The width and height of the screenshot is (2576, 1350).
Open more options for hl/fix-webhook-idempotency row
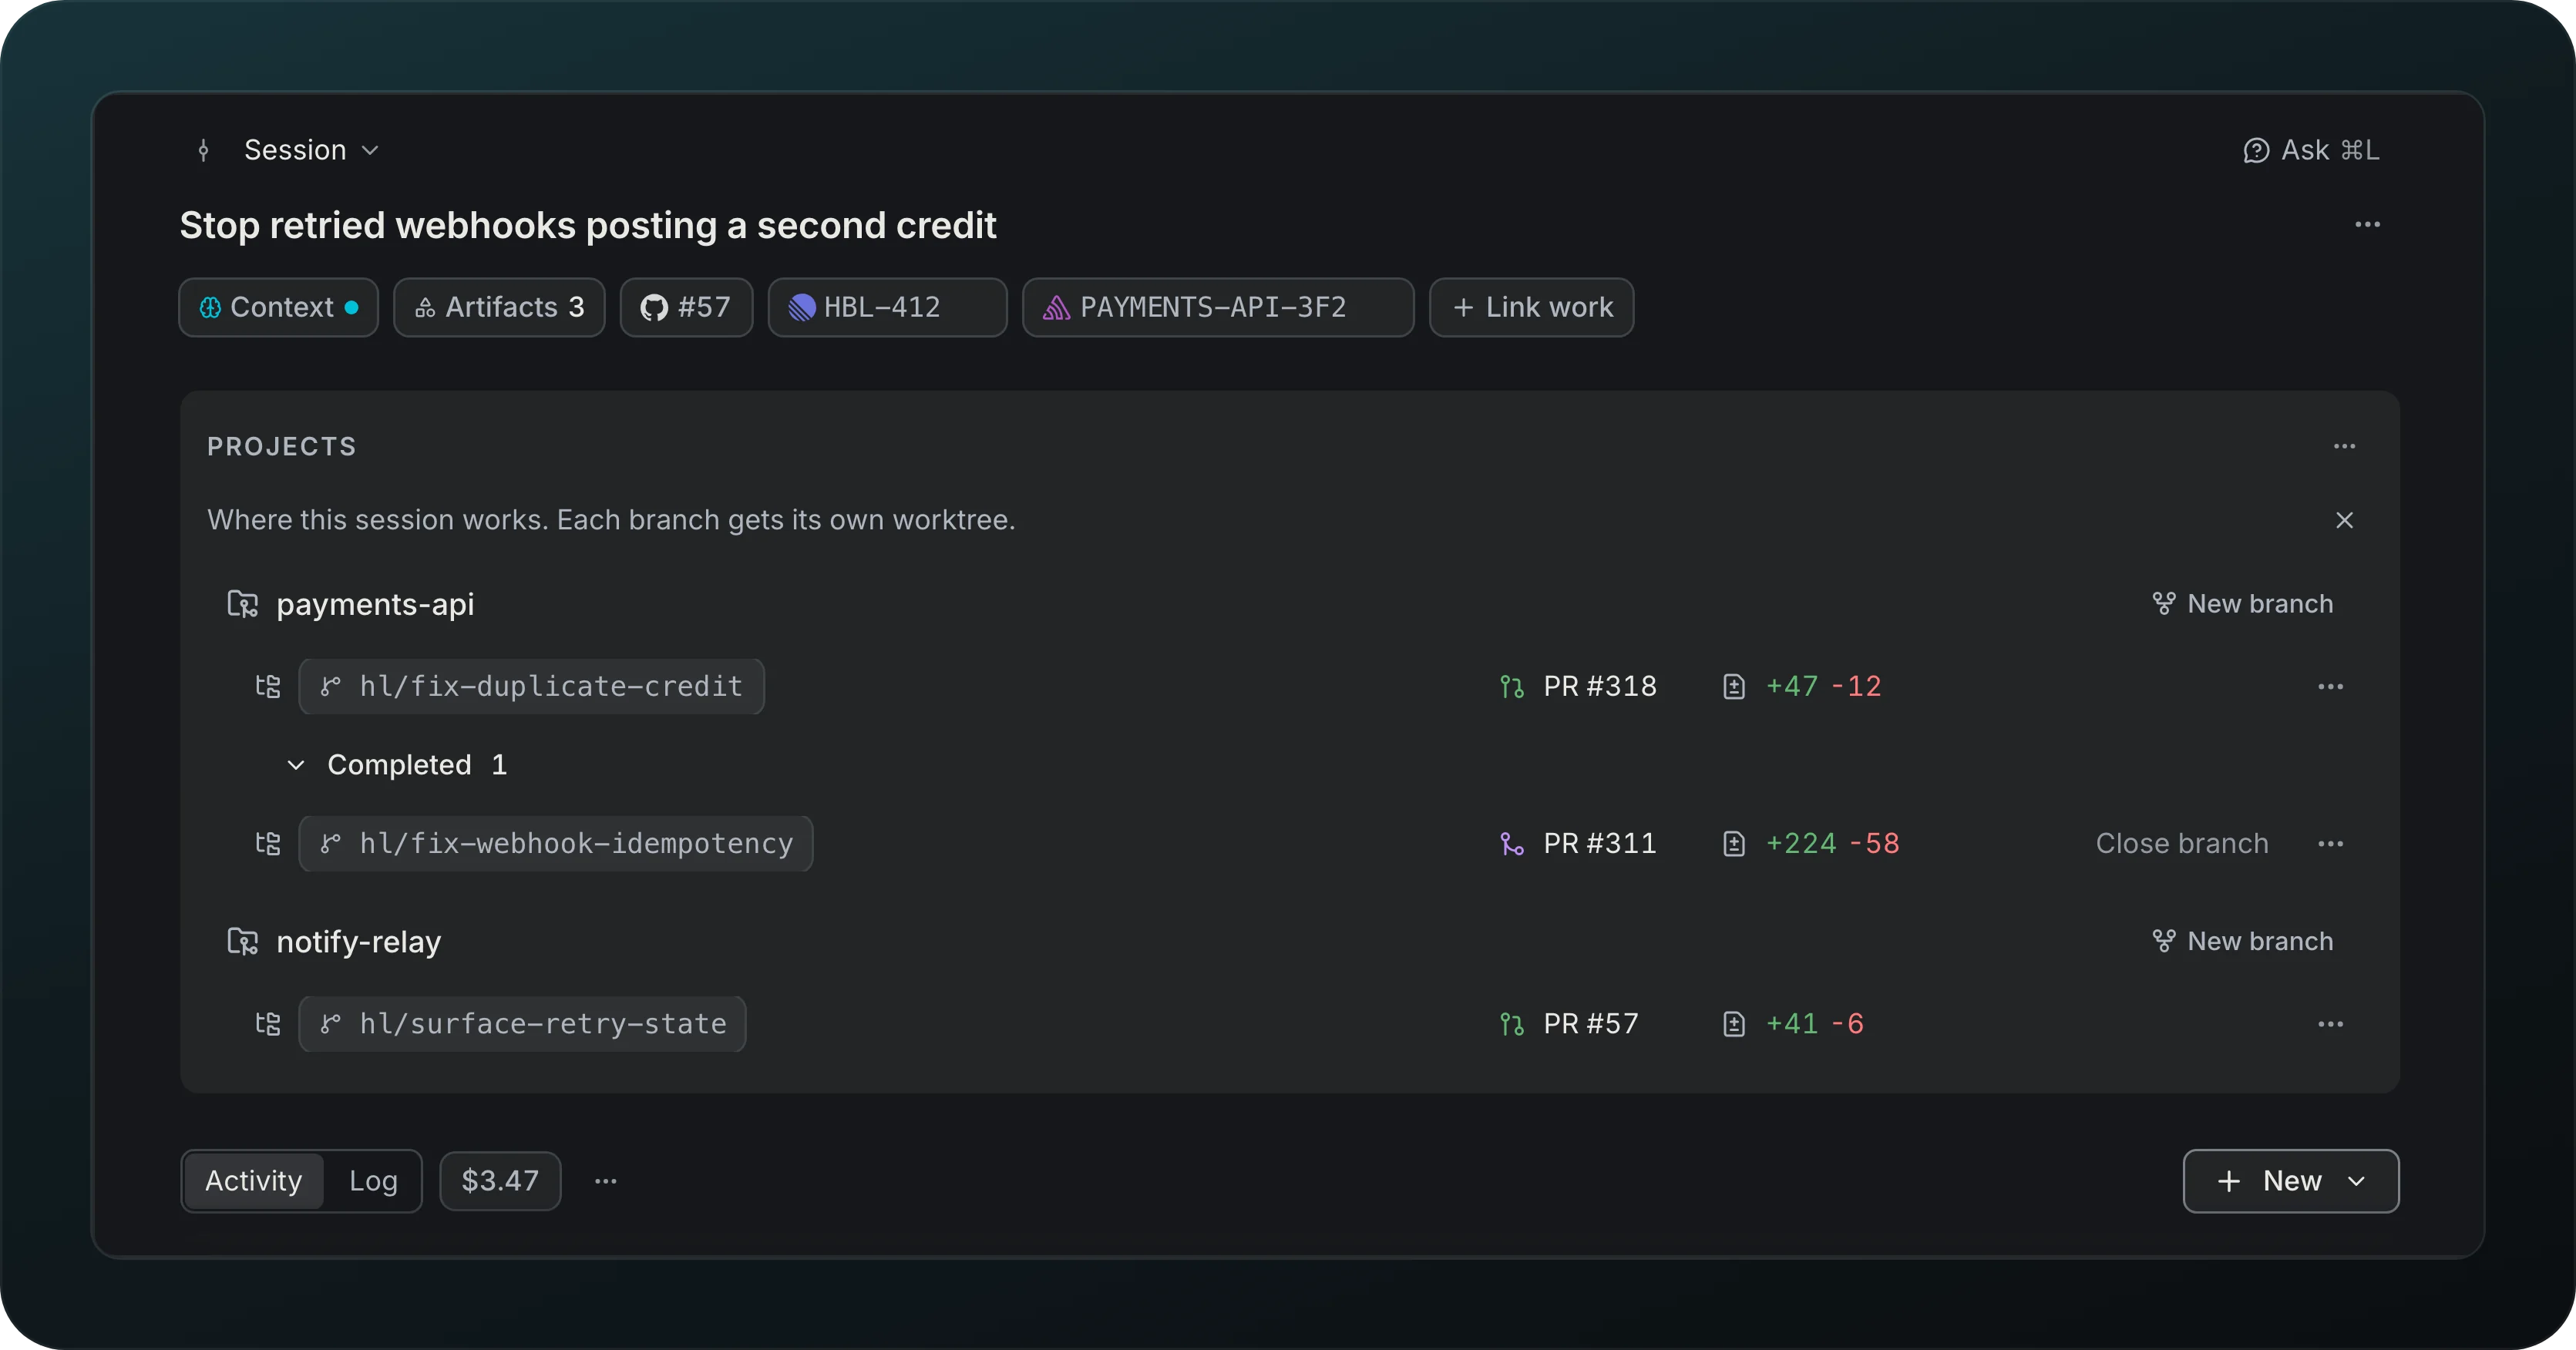(2330, 844)
